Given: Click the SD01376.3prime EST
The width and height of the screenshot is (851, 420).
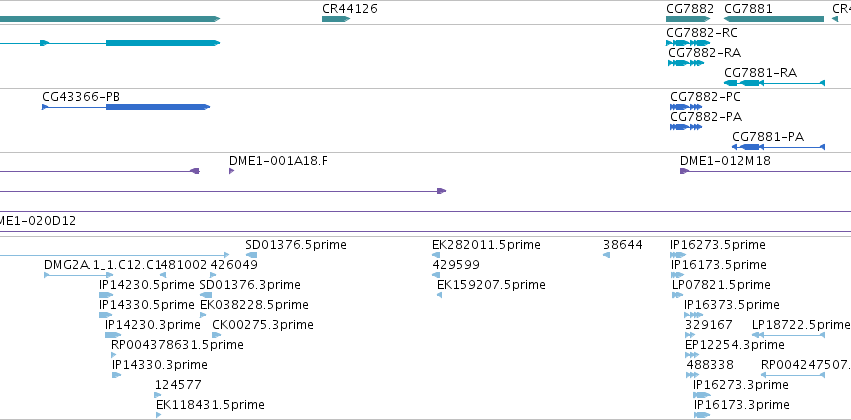Looking at the screenshot, I should 206,295.
